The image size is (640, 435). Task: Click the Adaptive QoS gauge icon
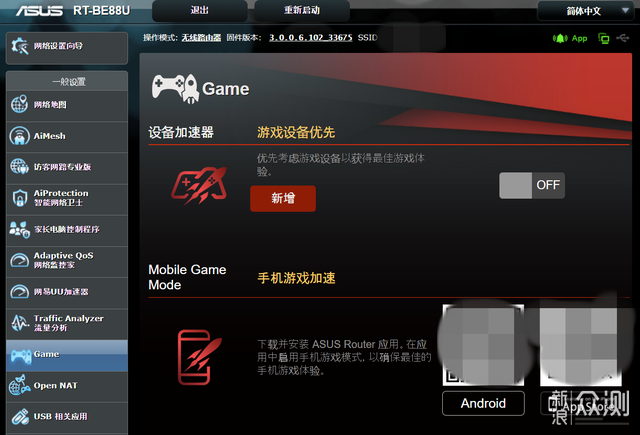pos(19,260)
